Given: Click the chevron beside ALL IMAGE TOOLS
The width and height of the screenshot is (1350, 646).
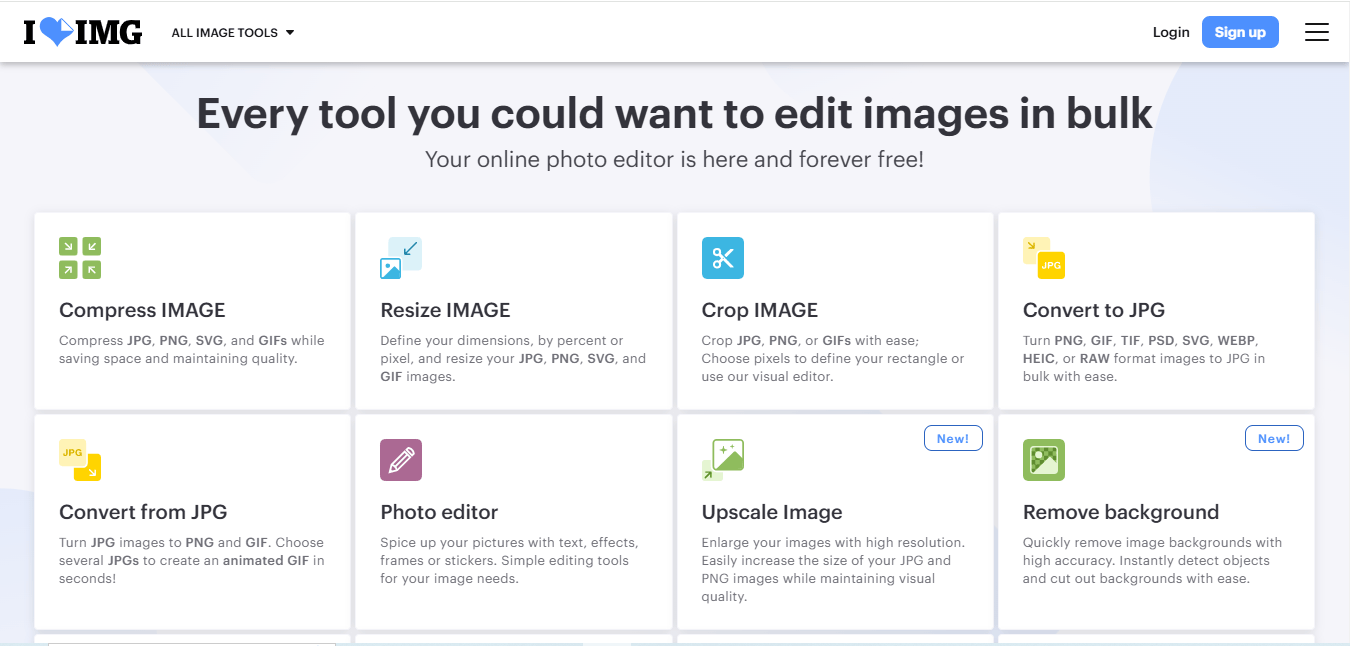Looking at the screenshot, I should [x=290, y=32].
